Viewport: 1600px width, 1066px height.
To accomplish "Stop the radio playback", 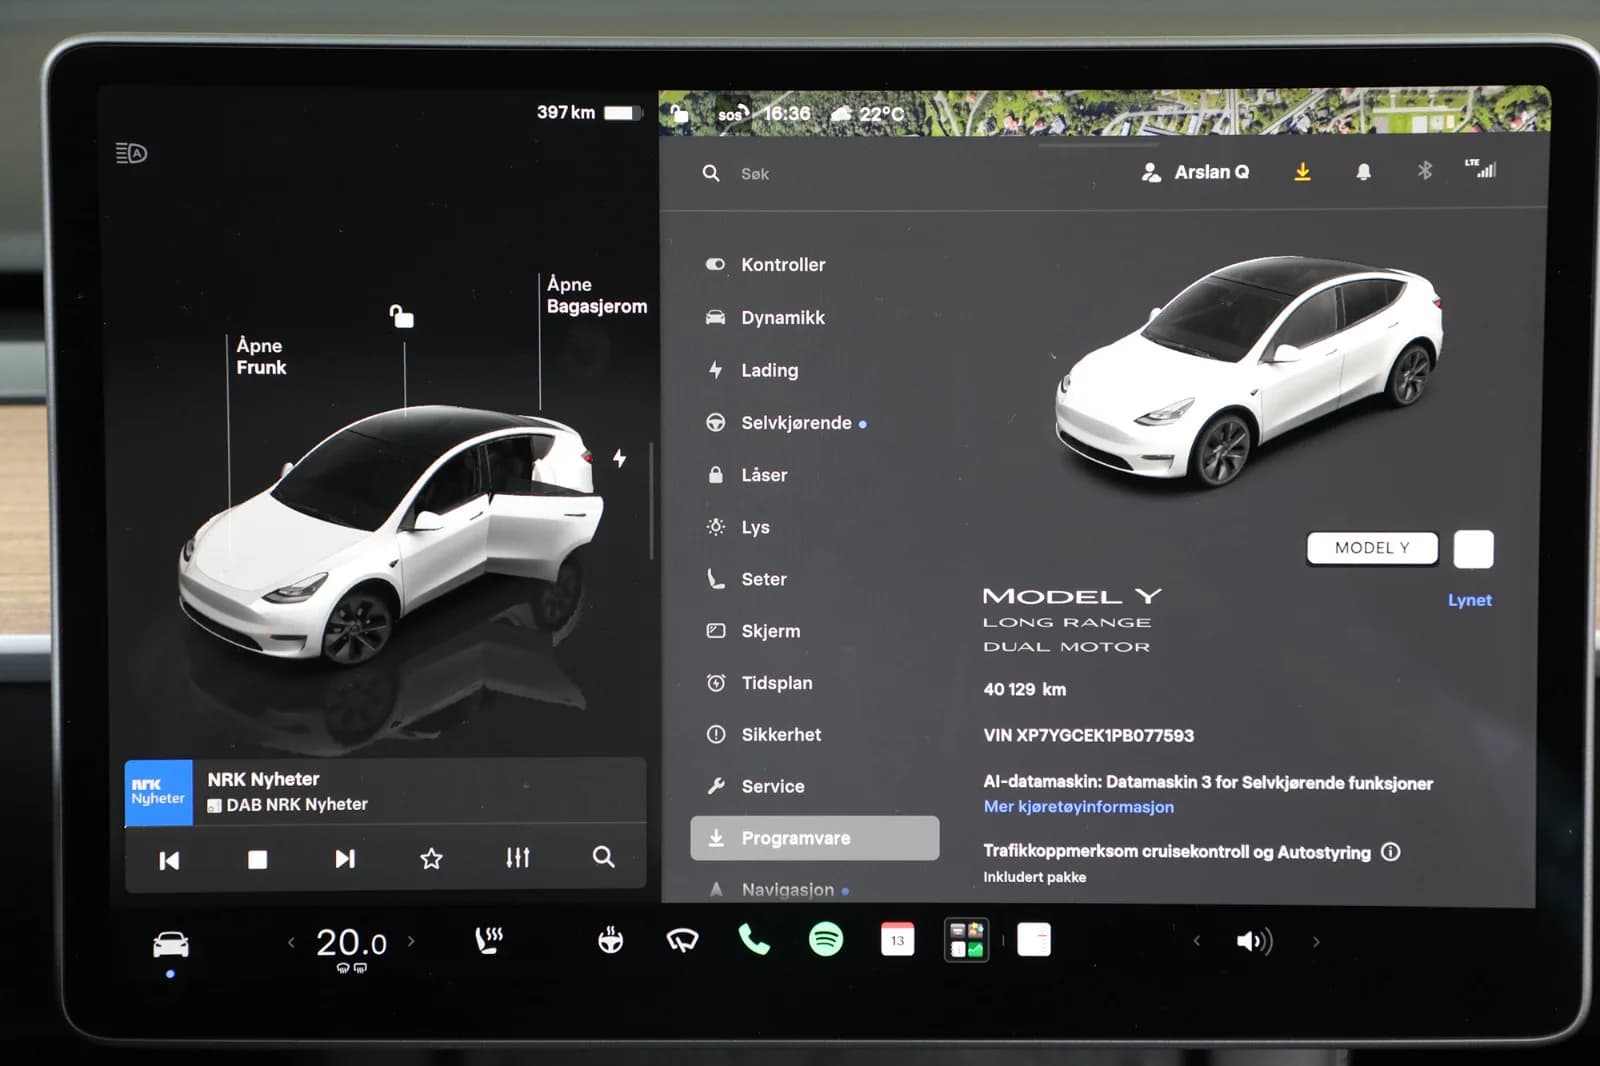I will (257, 859).
